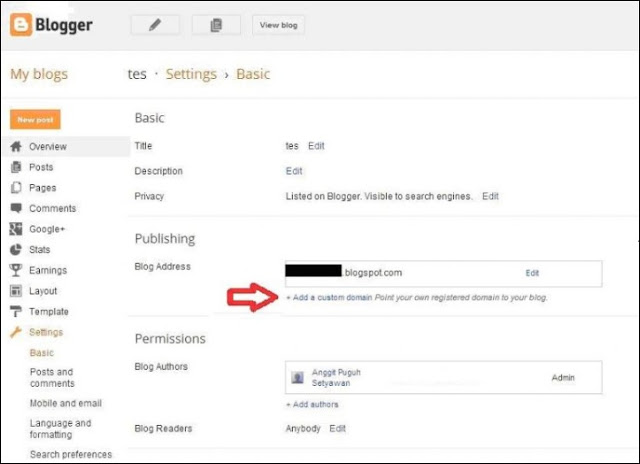Select Posts and comments settings
This screenshot has height=464, width=640.
(x=52, y=378)
